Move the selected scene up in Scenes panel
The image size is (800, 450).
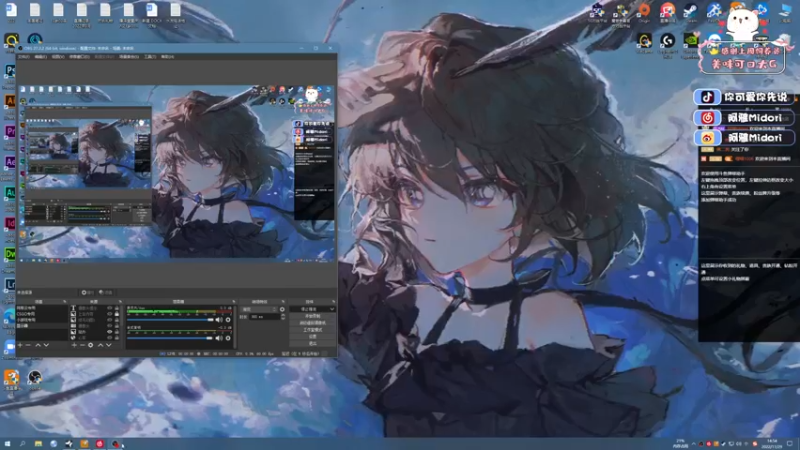[x=38, y=345]
